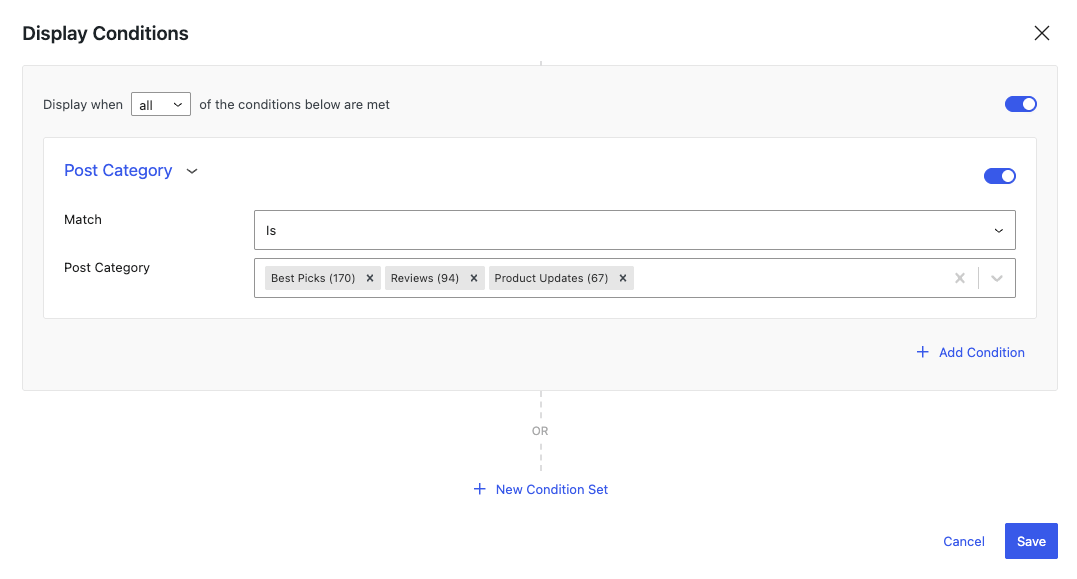Open the Match 'Is' dropdown

pyautogui.click(x=635, y=230)
